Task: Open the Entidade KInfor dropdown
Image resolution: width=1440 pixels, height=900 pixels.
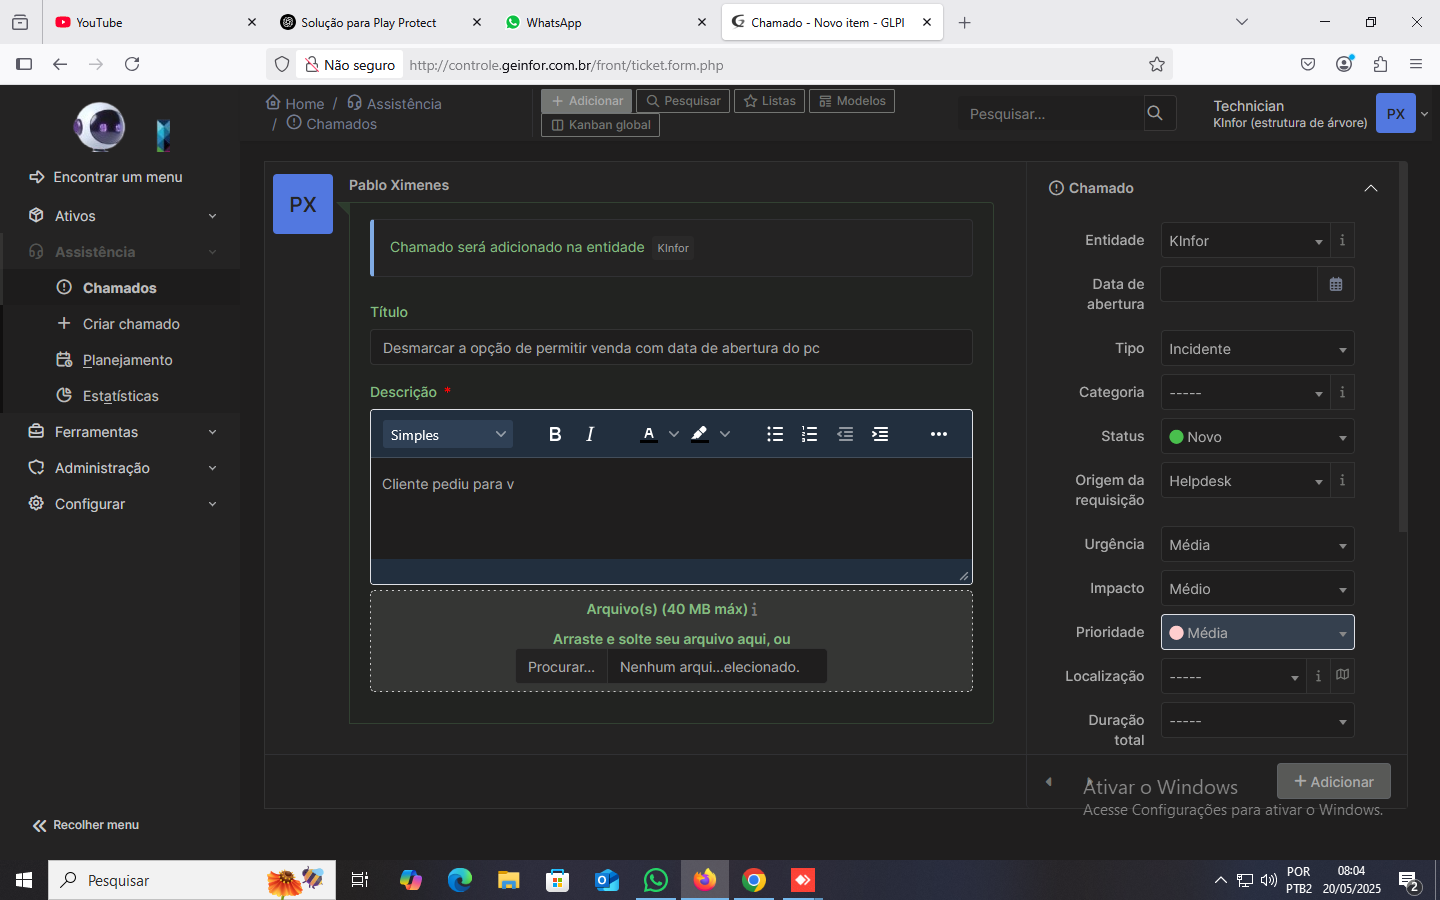Action: [1246, 241]
